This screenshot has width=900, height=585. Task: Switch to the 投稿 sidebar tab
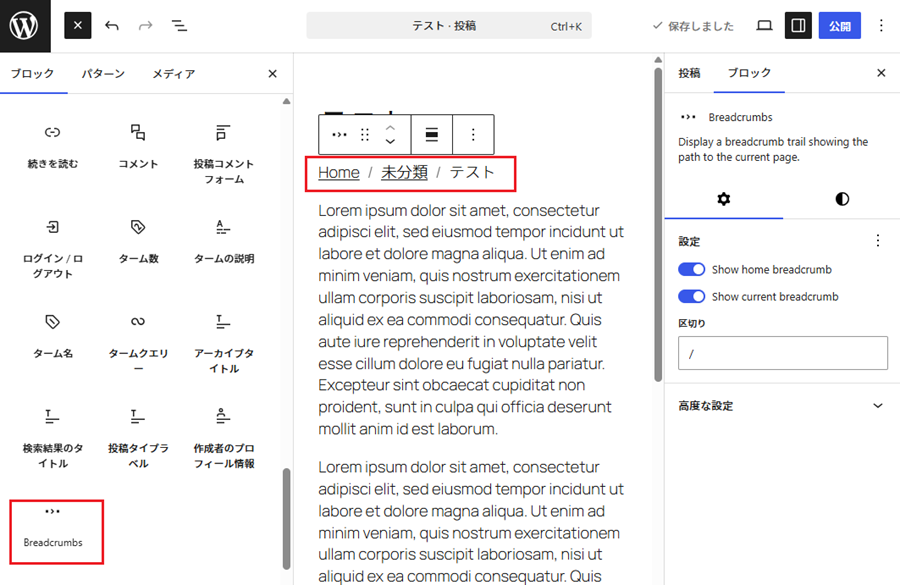point(689,73)
